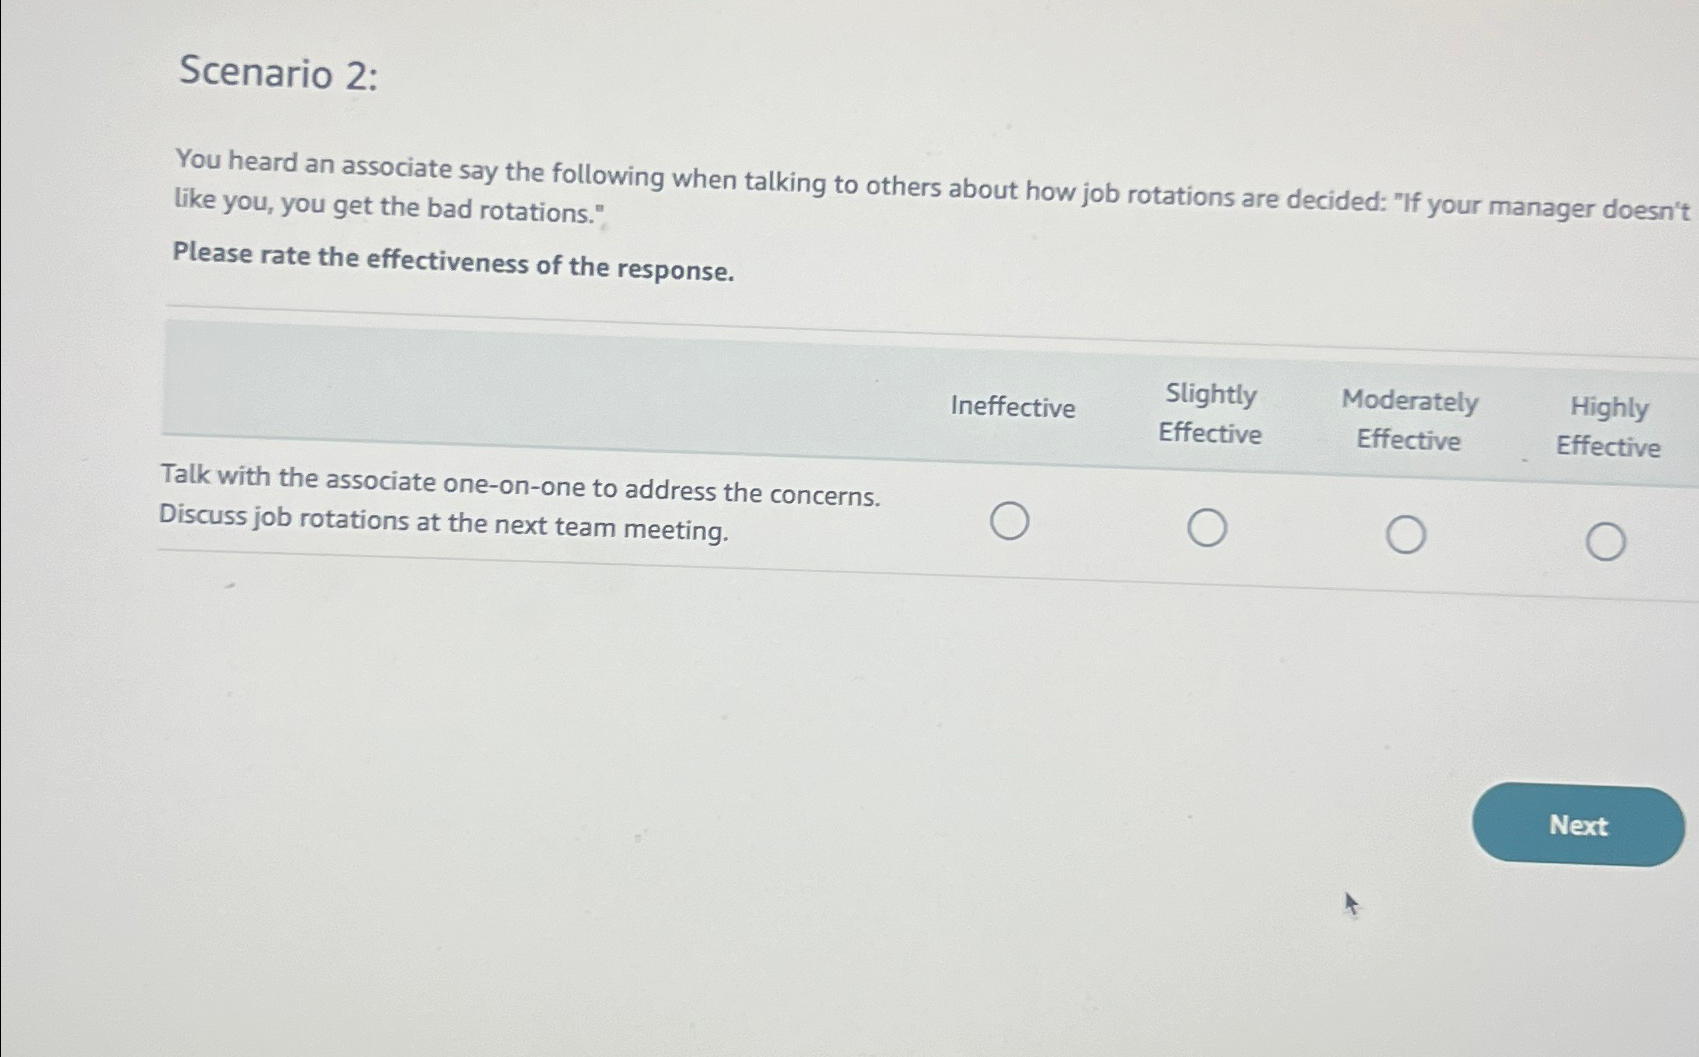Image resolution: width=1699 pixels, height=1057 pixels.
Task: Select the Ineffective rating radio button
Action: 1010,519
